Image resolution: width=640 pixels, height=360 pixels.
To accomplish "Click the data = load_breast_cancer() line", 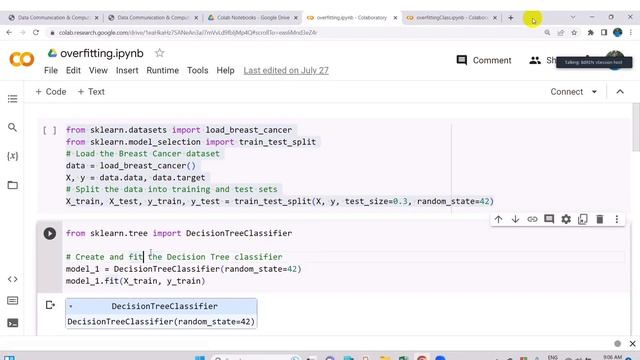I will 131,166.
